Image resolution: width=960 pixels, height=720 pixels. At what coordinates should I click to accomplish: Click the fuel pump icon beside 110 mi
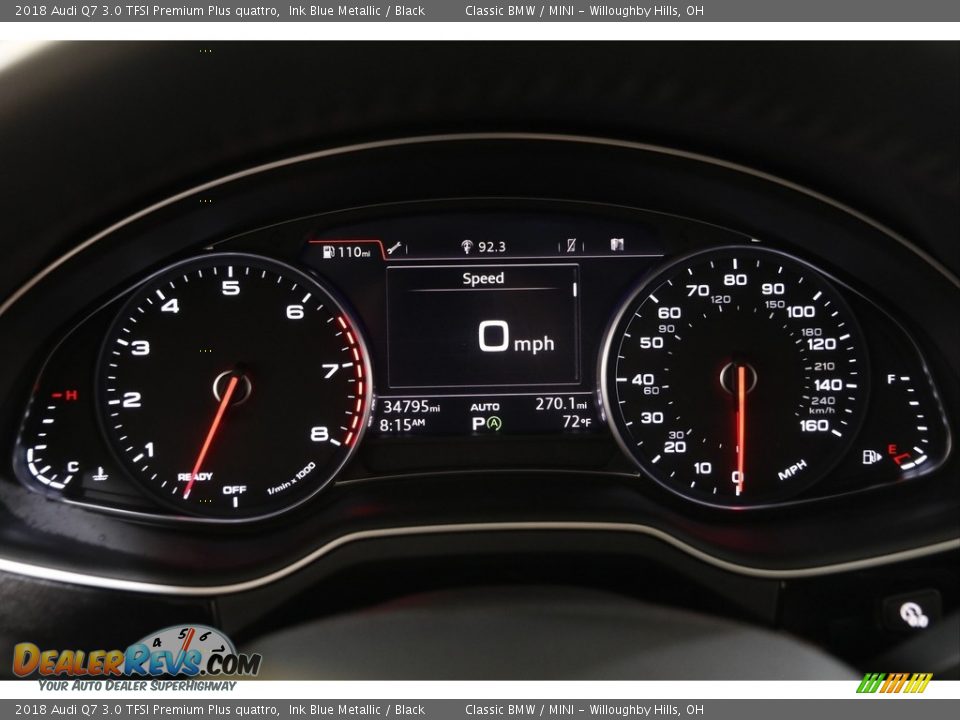point(329,252)
